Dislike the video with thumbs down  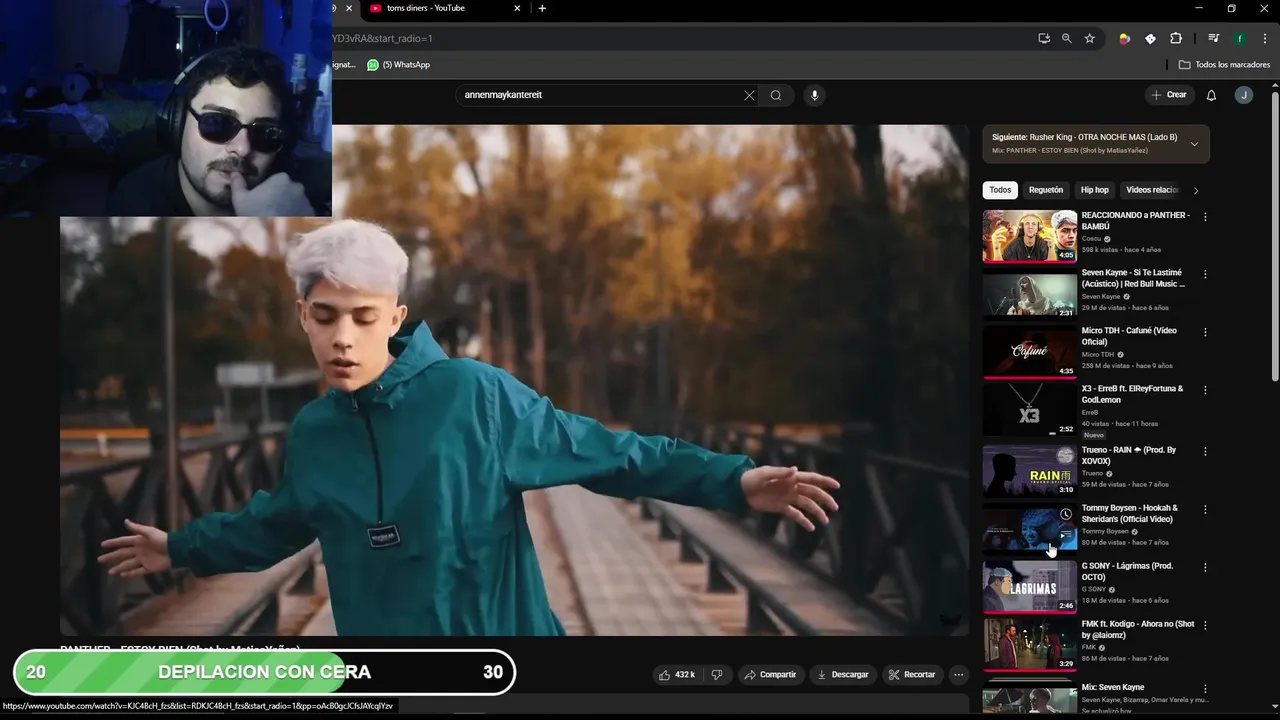(x=717, y=675)
